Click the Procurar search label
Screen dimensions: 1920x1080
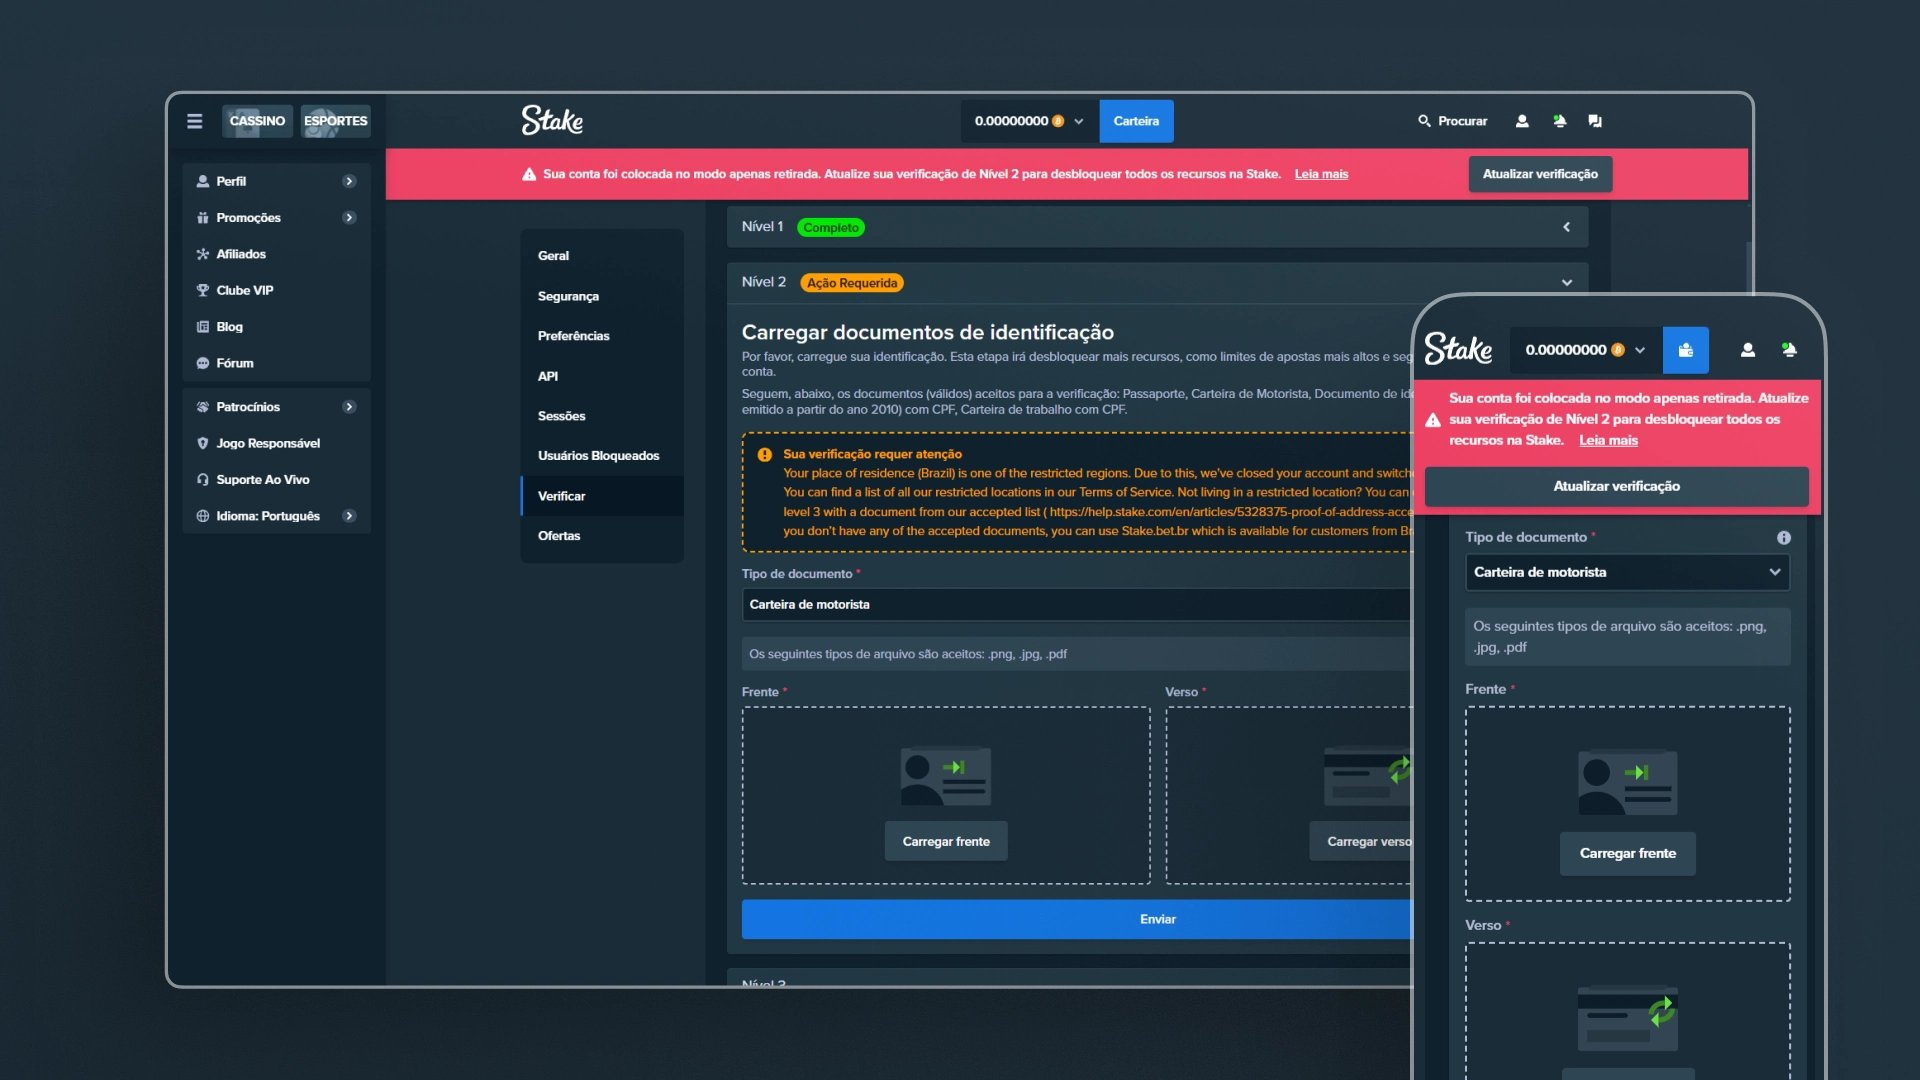point(1462,121)
